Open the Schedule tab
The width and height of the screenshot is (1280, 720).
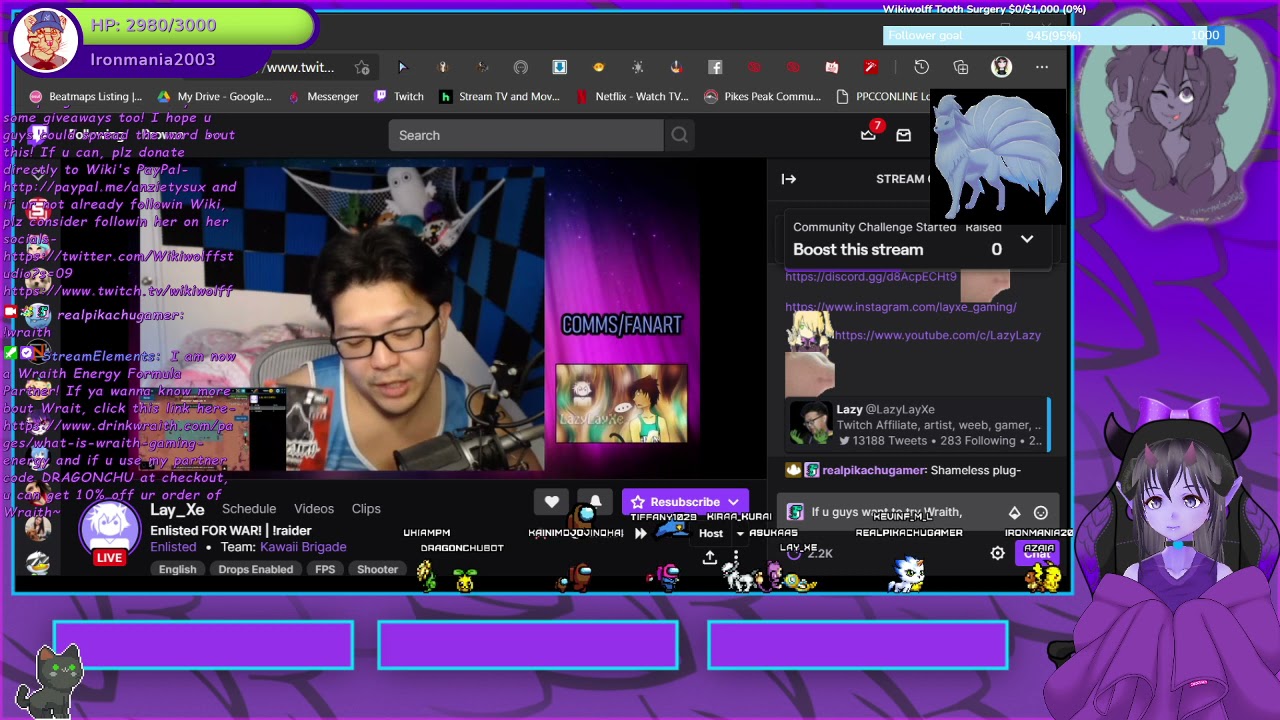249,509
